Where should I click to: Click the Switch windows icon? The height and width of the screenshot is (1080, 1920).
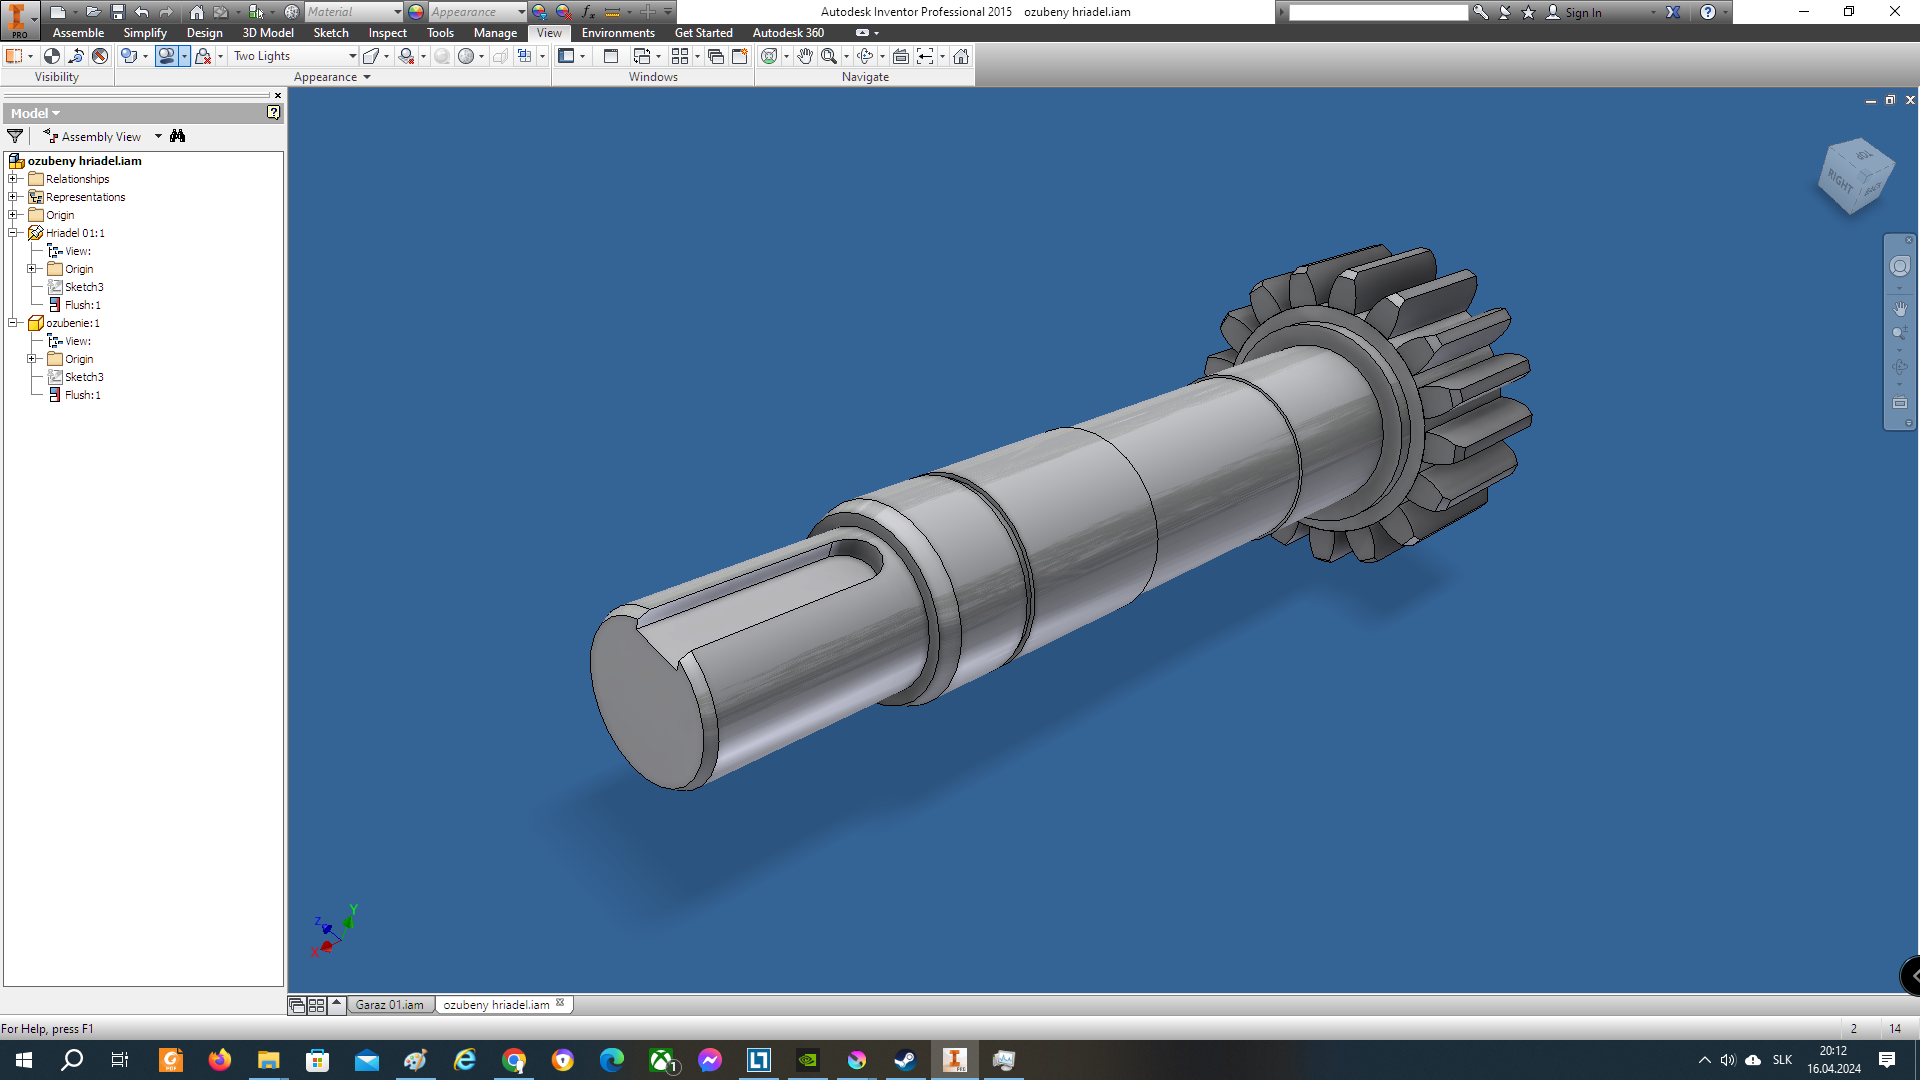point(642,56)
